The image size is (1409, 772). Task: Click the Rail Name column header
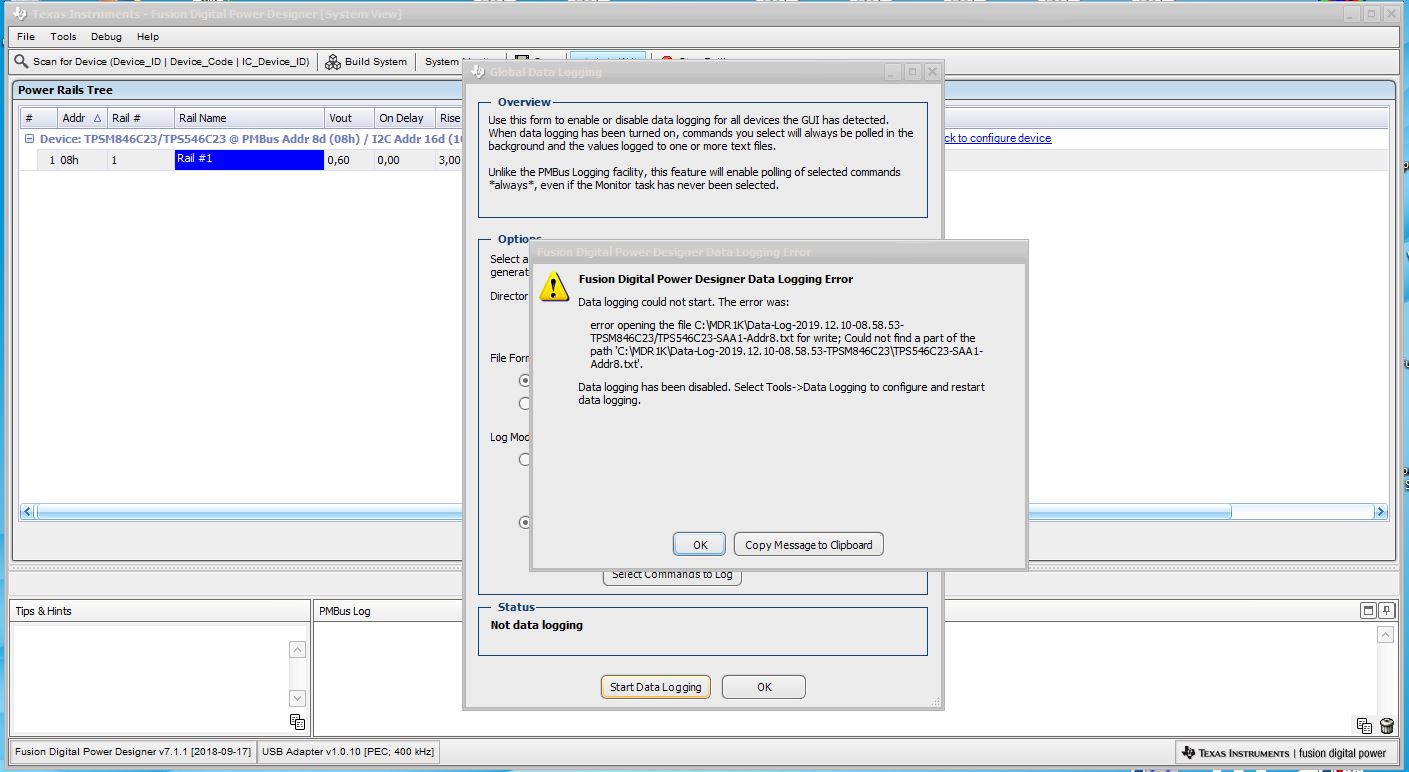[x=249, y=118]
